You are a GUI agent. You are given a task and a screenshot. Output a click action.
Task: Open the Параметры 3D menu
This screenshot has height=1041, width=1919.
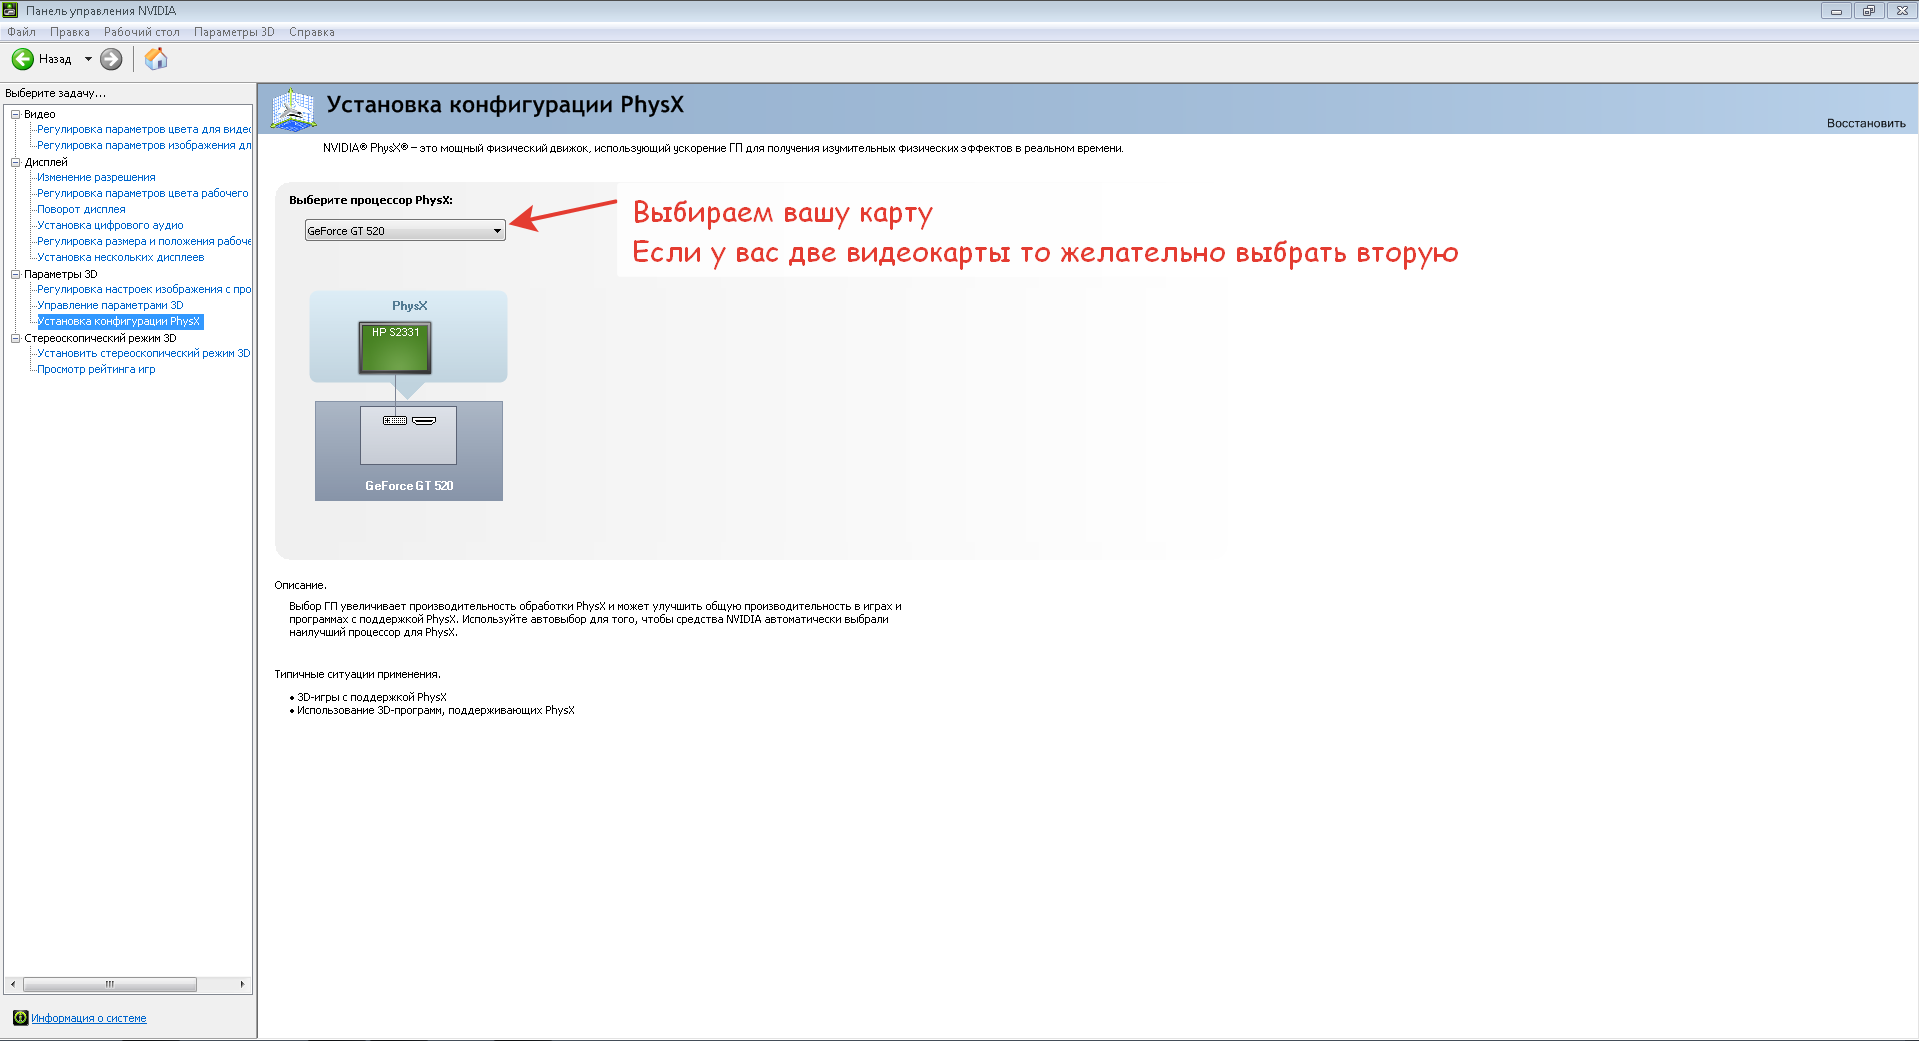coord(234,32)
